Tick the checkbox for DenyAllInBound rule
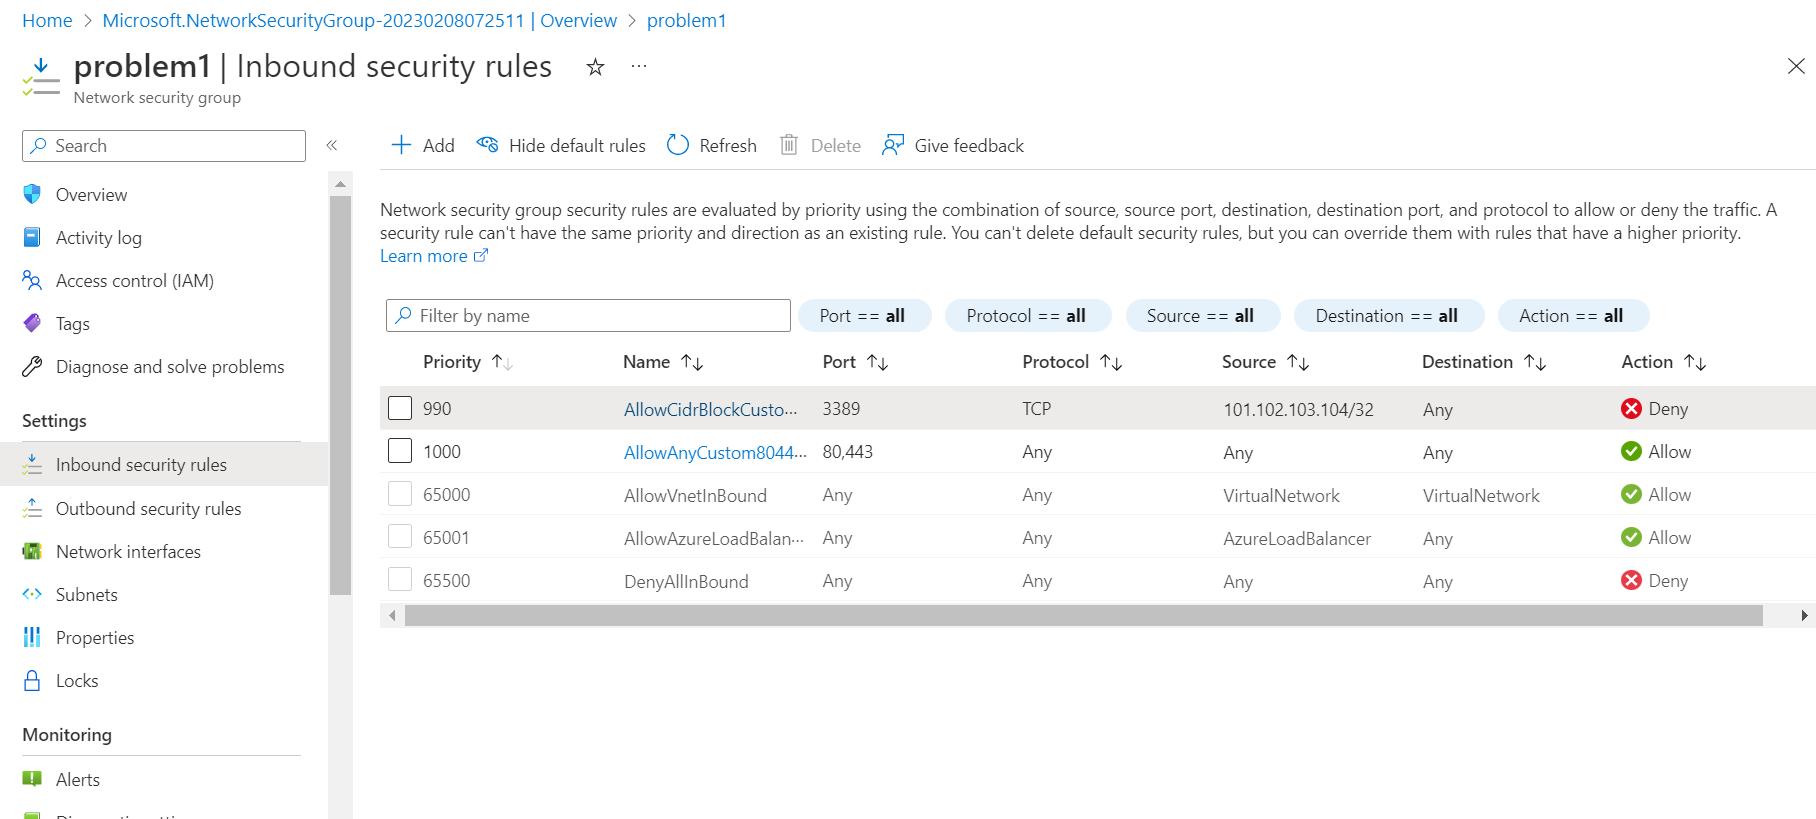 (x=400, y=580)
